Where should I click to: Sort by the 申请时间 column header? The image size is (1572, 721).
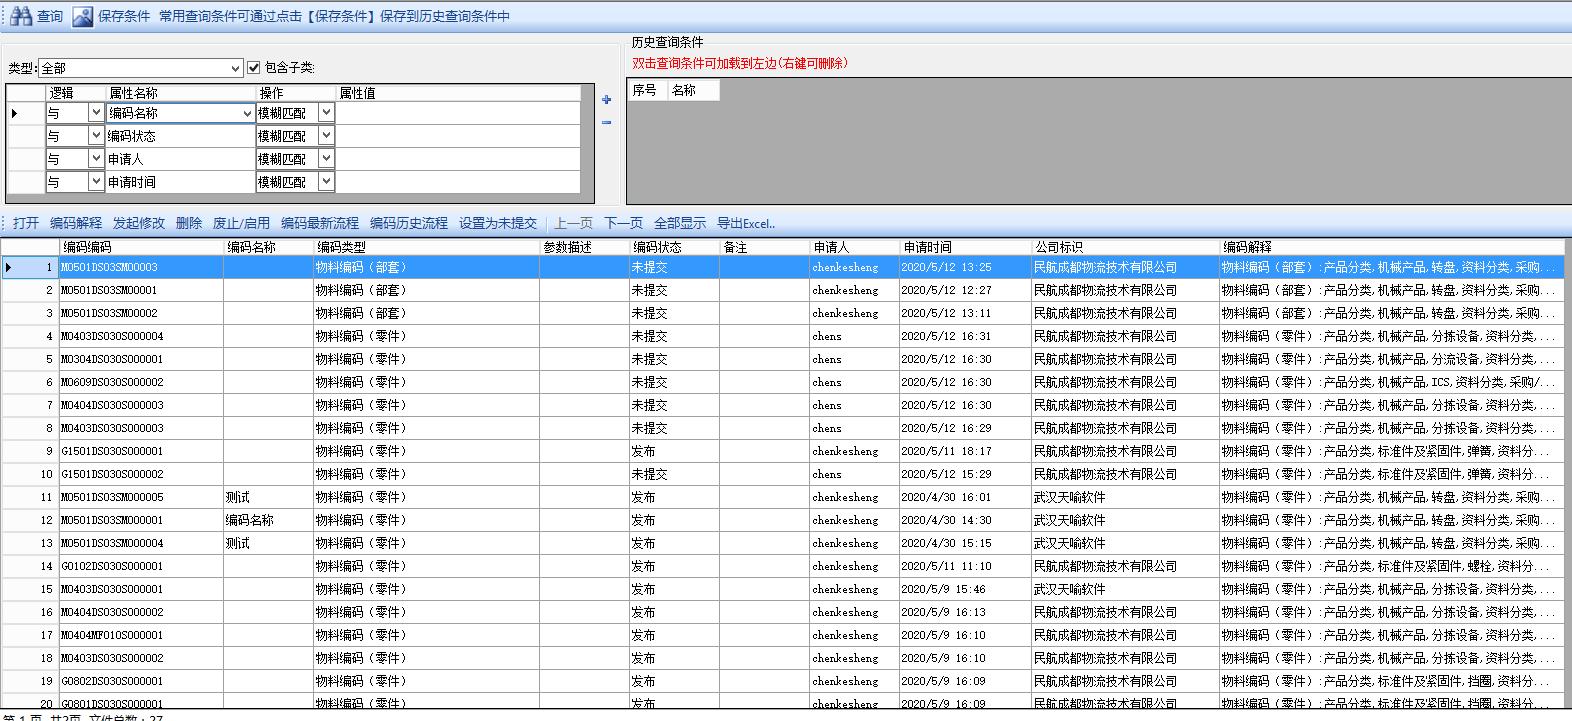tap(965, 247)
